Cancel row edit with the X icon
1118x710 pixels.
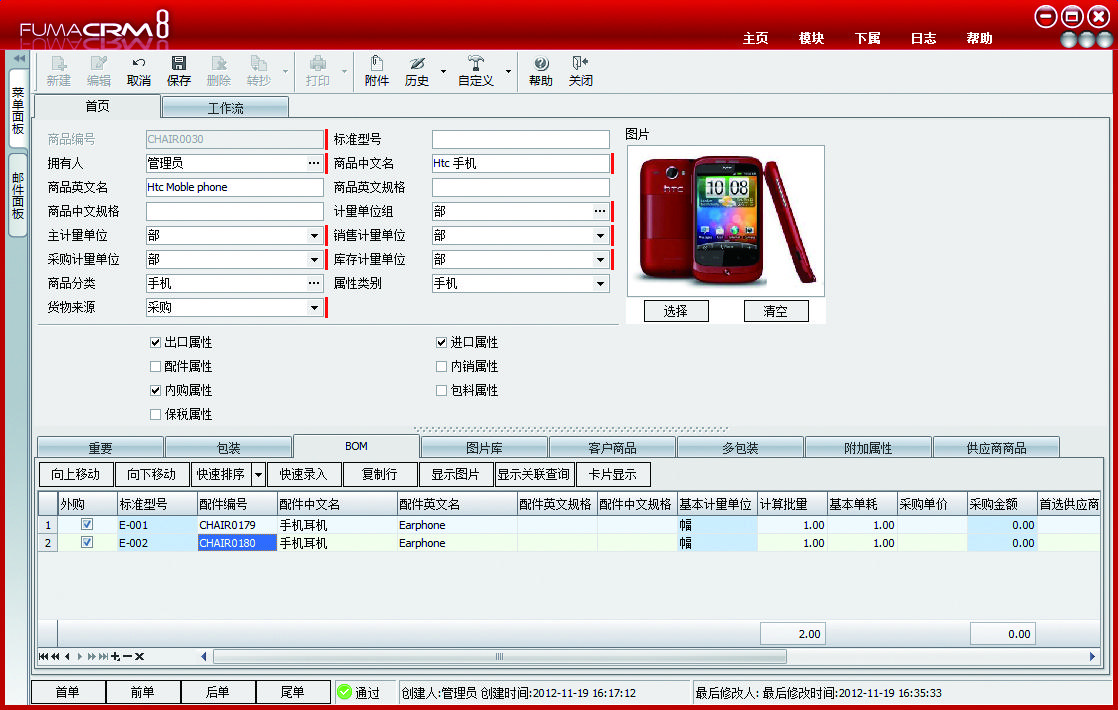(139, 657)
